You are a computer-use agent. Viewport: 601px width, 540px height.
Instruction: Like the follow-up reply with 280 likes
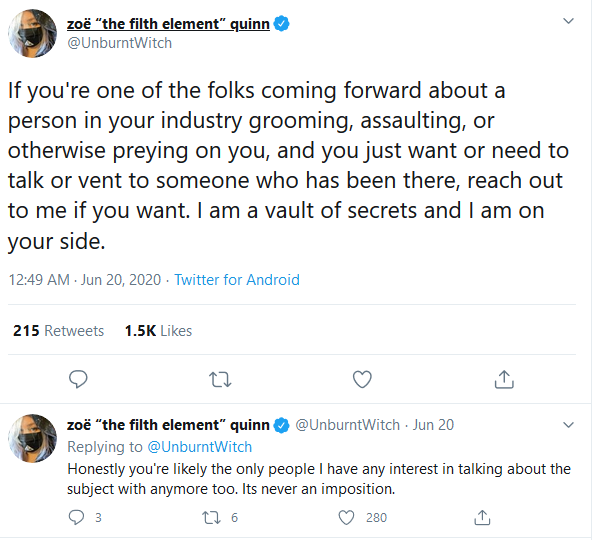[x=347, y=517]
